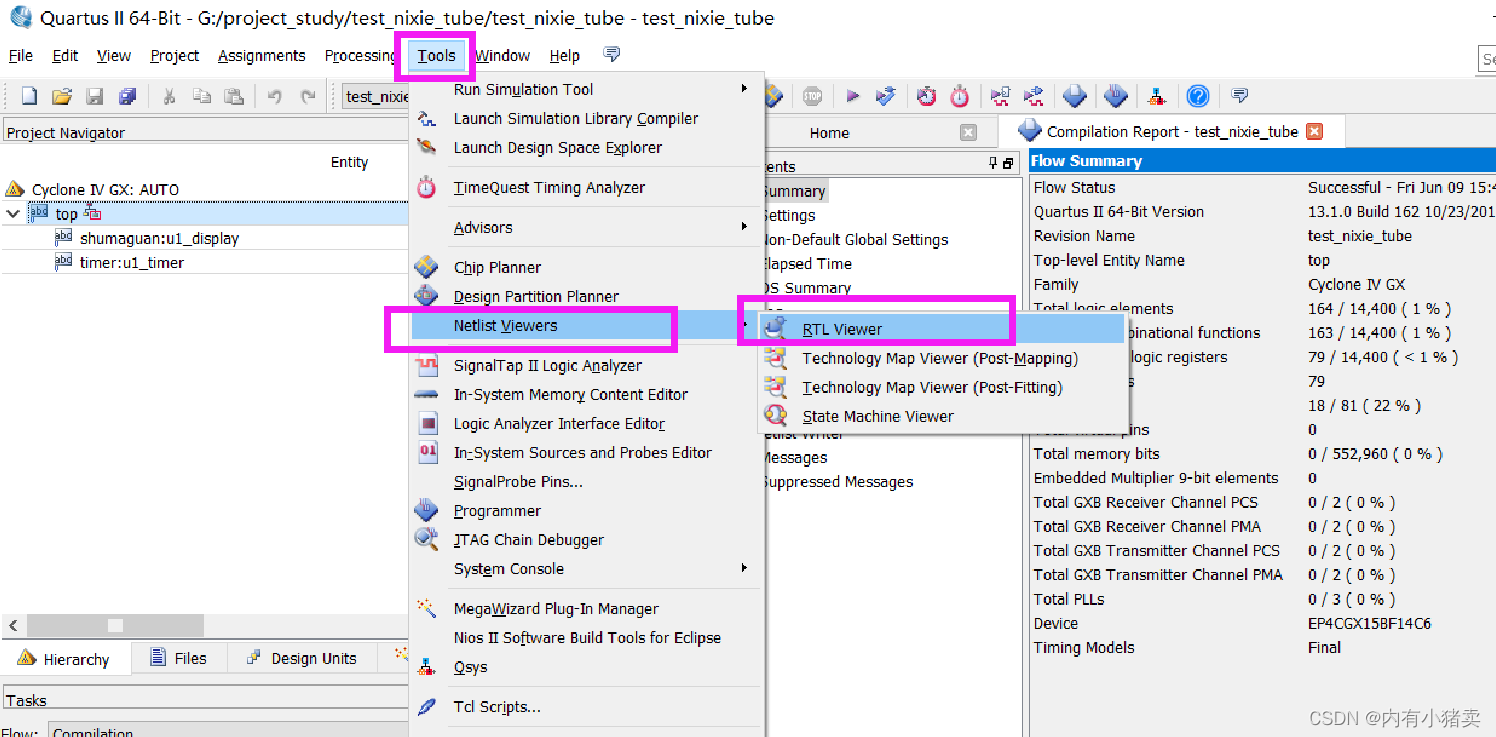This screenshot has width=1496, height=737.
Task: Open Design Partition Planner
Action: point(587,296)
